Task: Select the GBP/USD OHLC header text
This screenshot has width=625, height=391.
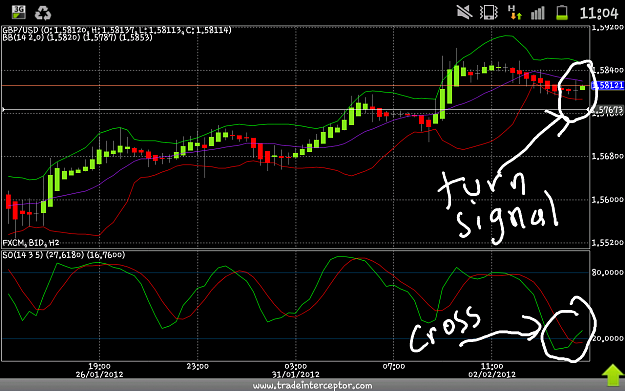Action: coord(117,30)
